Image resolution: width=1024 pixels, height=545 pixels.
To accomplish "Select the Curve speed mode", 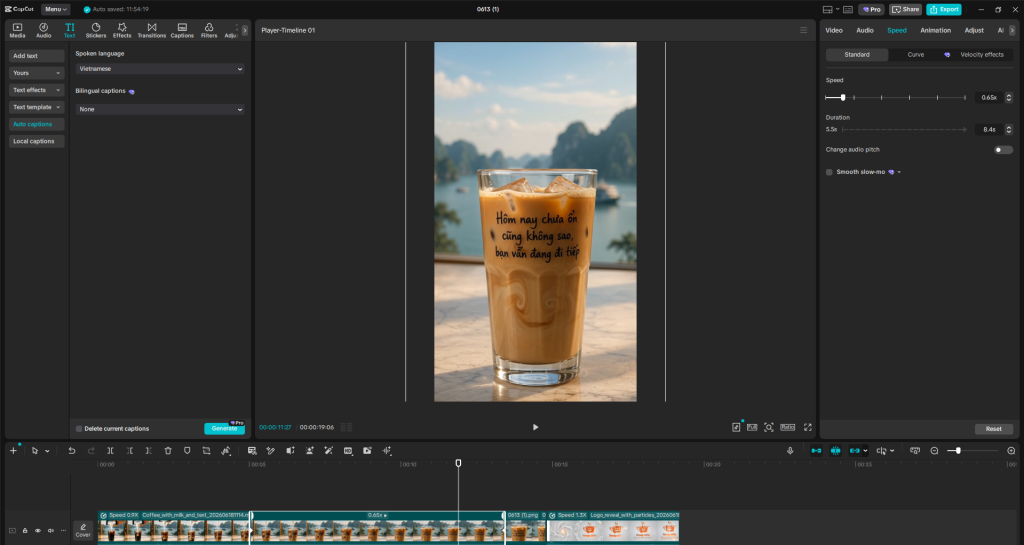I will [x=916, y=55].
